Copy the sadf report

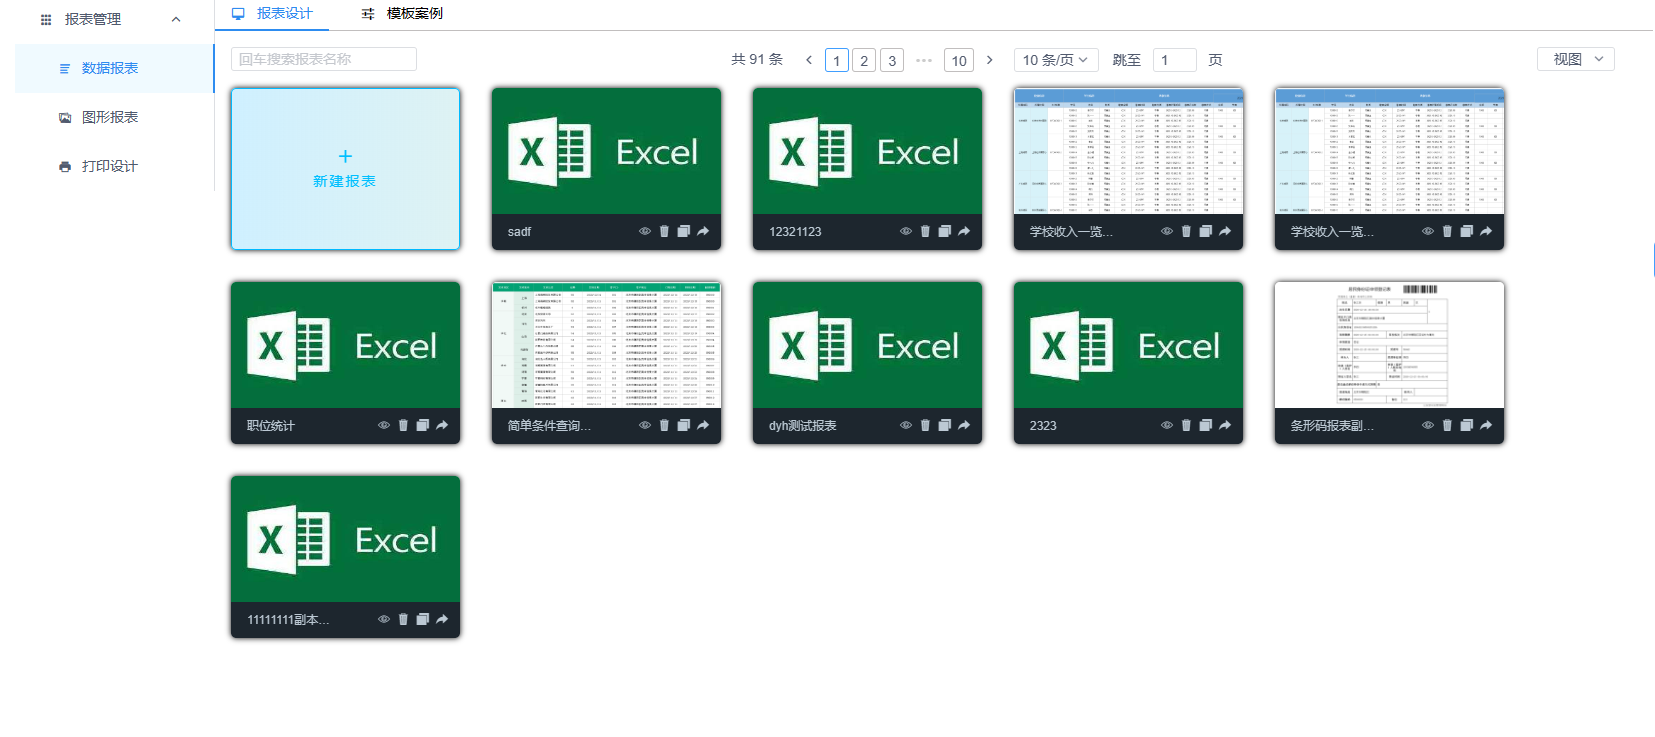click(684, 231)
